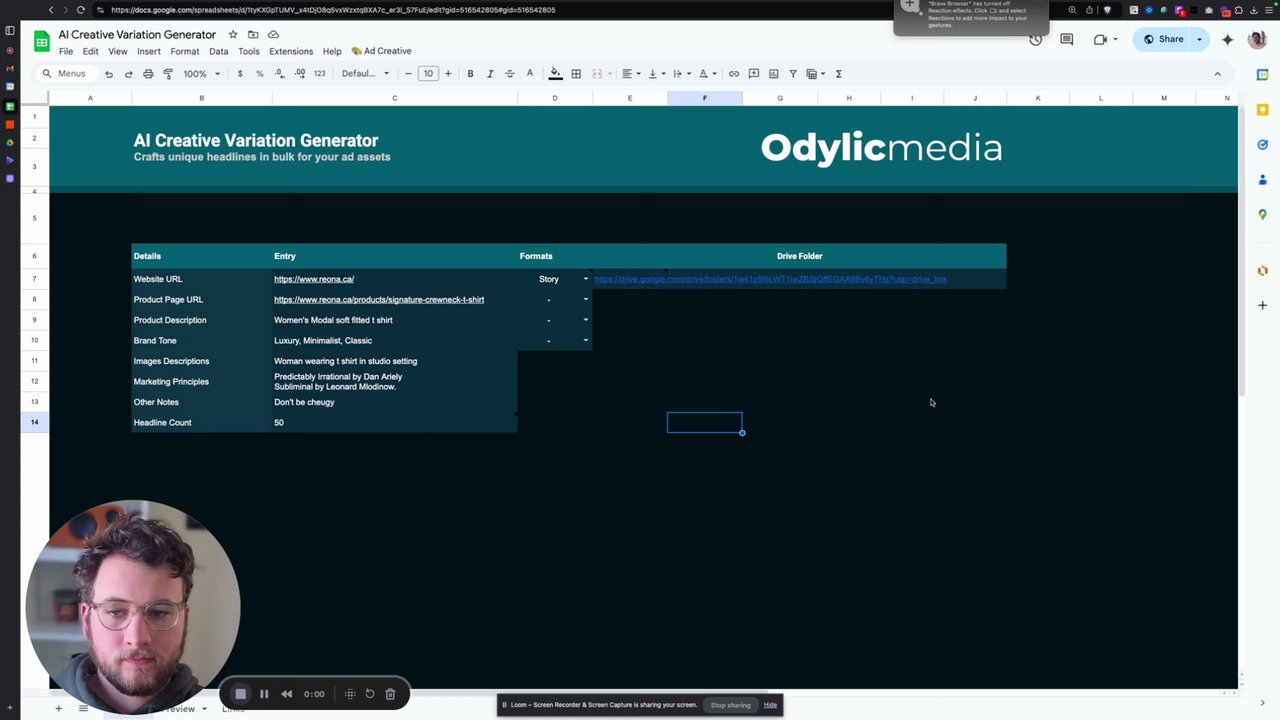Screen dimensions: 1280x720
Task: Increase the font size
Action: point(448,74)
